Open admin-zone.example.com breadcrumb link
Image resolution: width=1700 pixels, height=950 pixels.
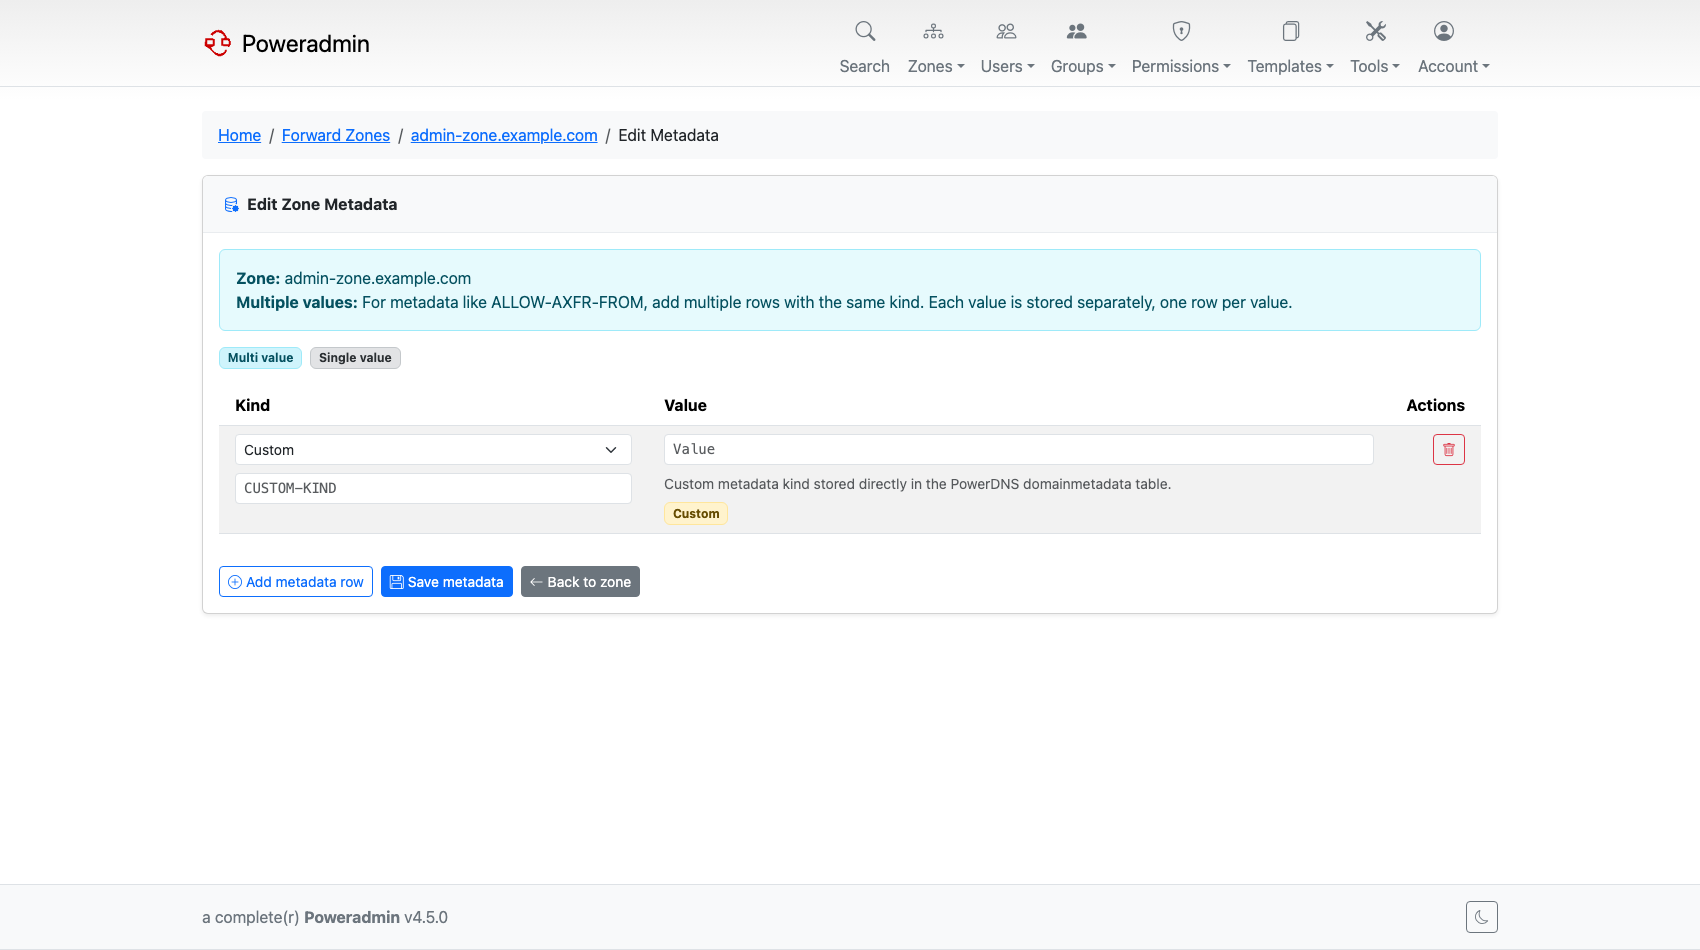[504, 135]
